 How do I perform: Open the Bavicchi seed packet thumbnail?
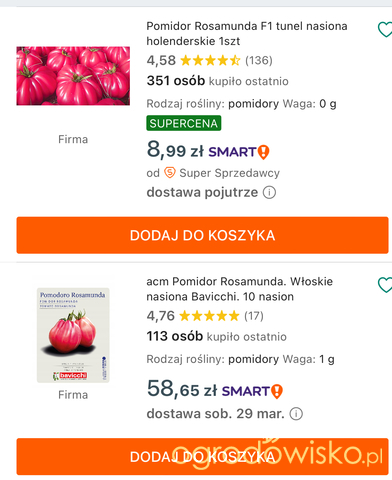click(73, 335)
